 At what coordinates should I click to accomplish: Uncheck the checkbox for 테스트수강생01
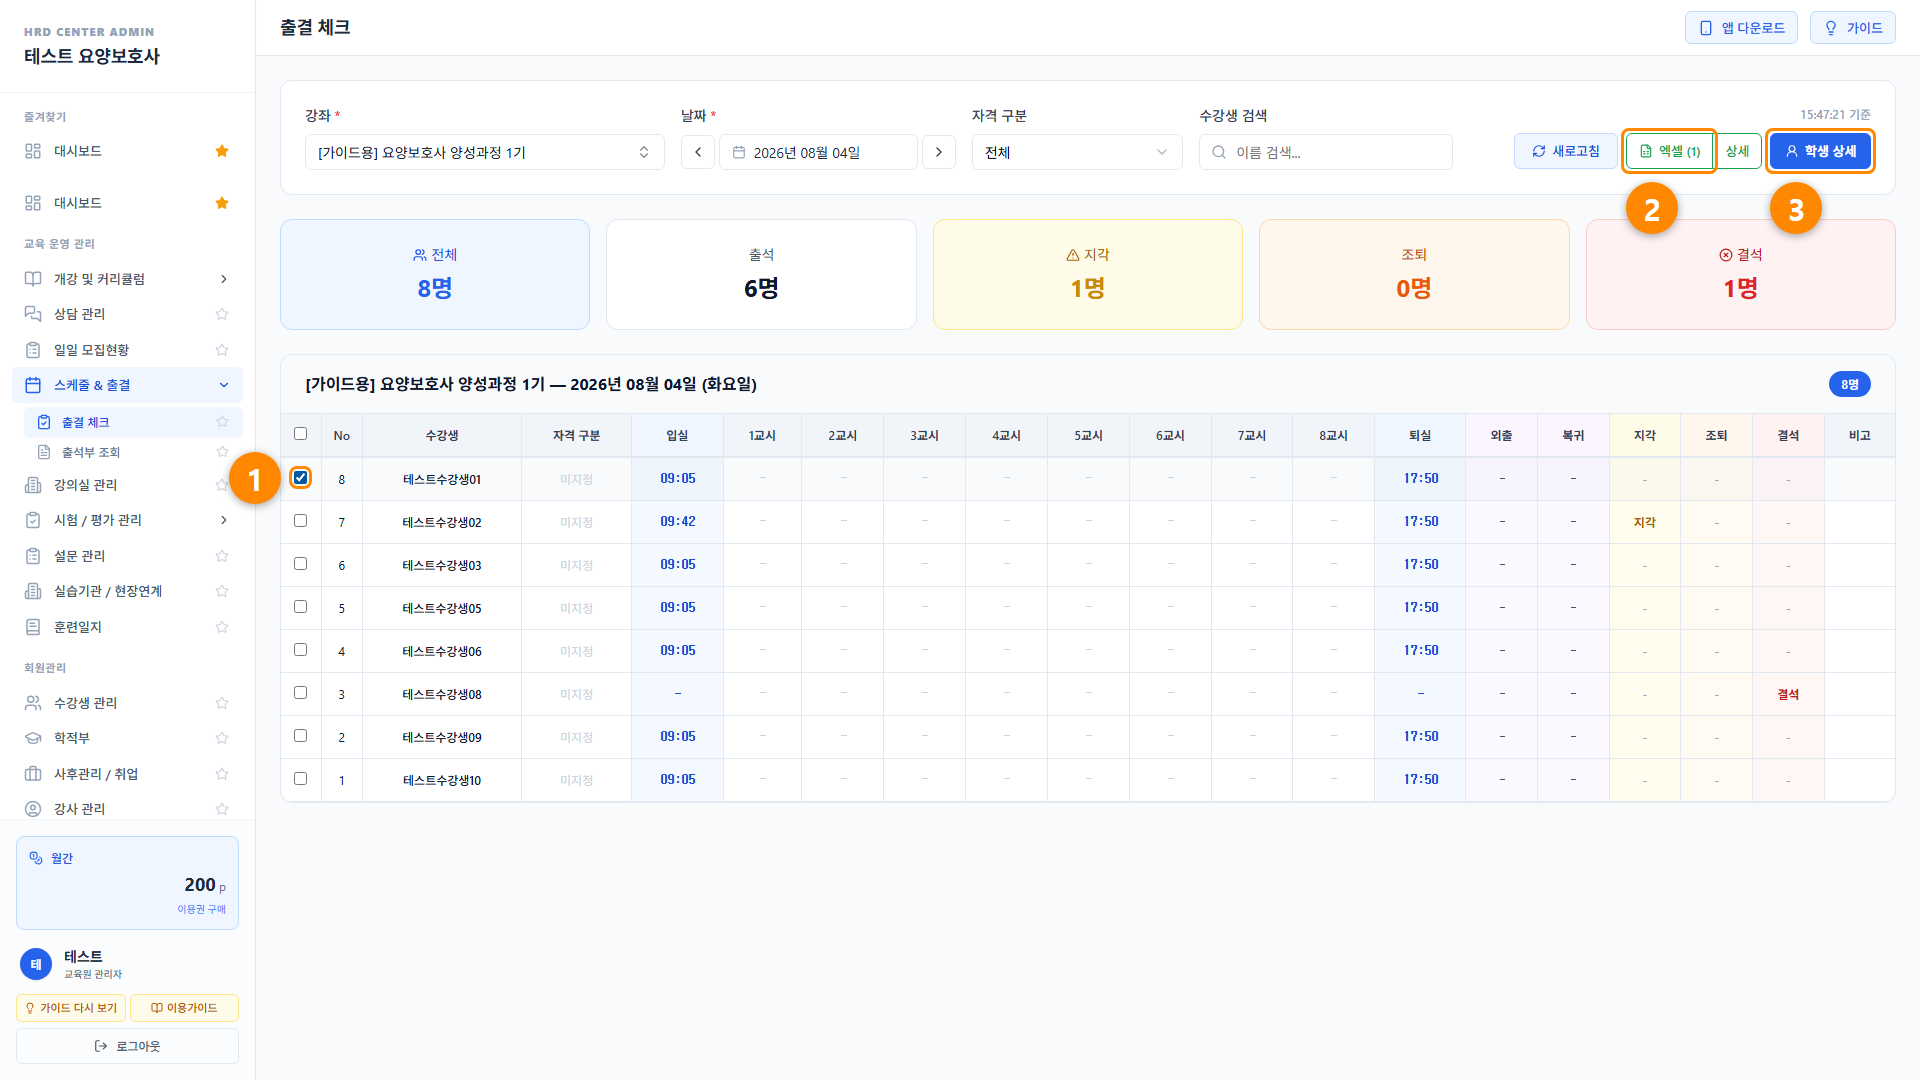[300, 478]
